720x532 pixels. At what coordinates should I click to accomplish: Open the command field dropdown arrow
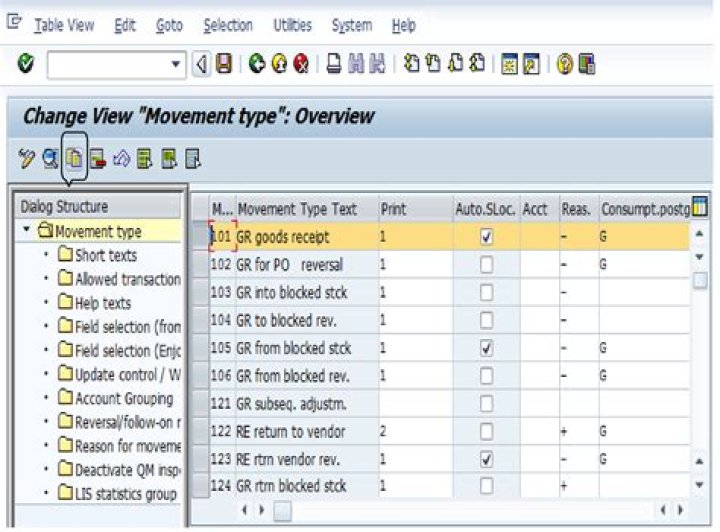(175, 64)
